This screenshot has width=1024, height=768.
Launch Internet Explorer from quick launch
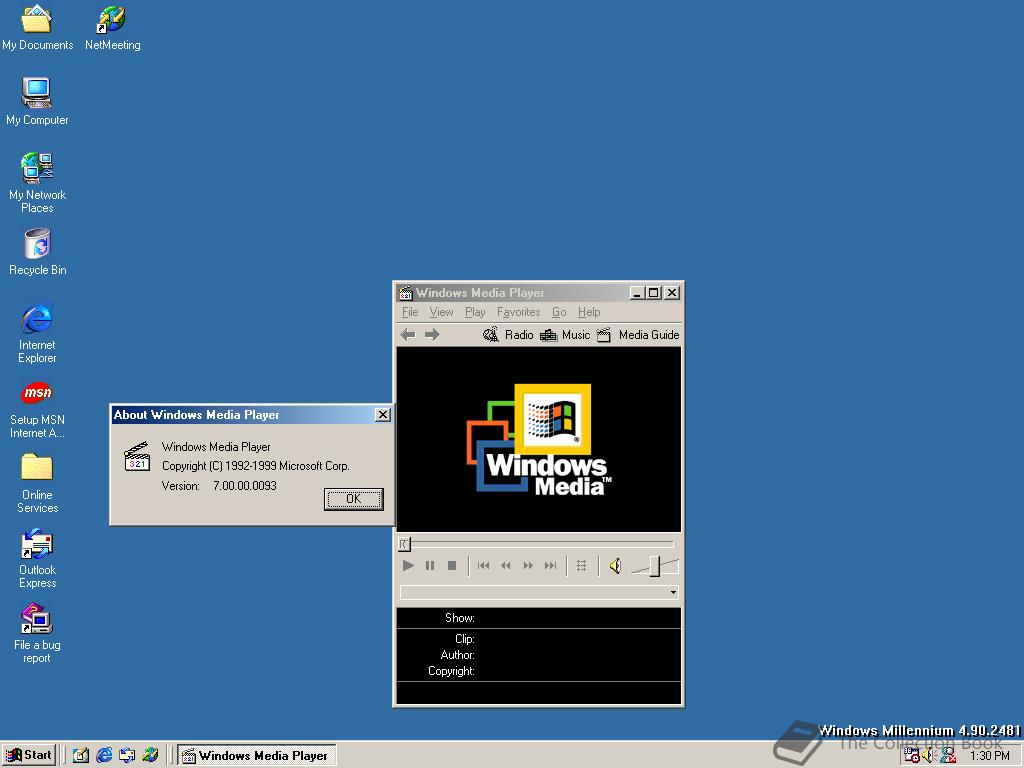tap(104, 756)
